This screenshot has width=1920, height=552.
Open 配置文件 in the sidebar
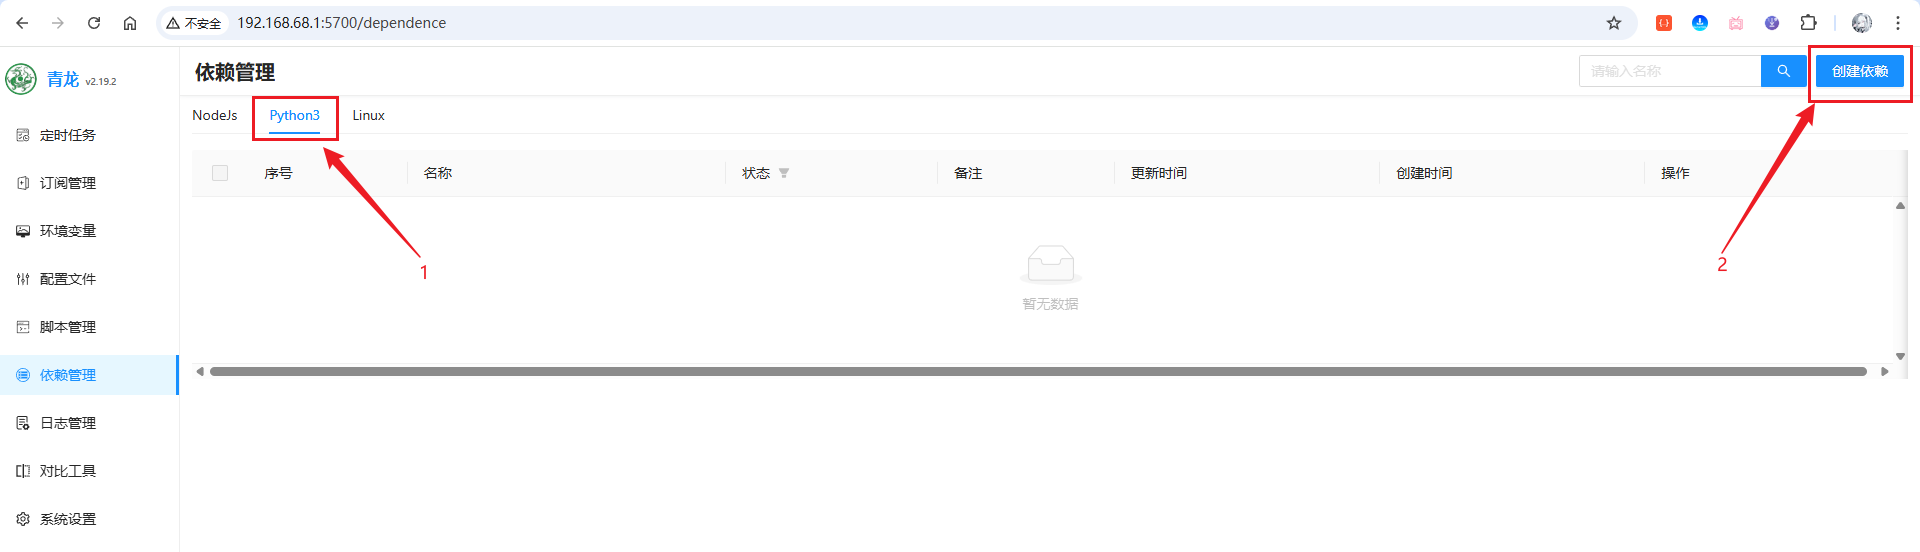pyautogui.click(x=67, y=279)
